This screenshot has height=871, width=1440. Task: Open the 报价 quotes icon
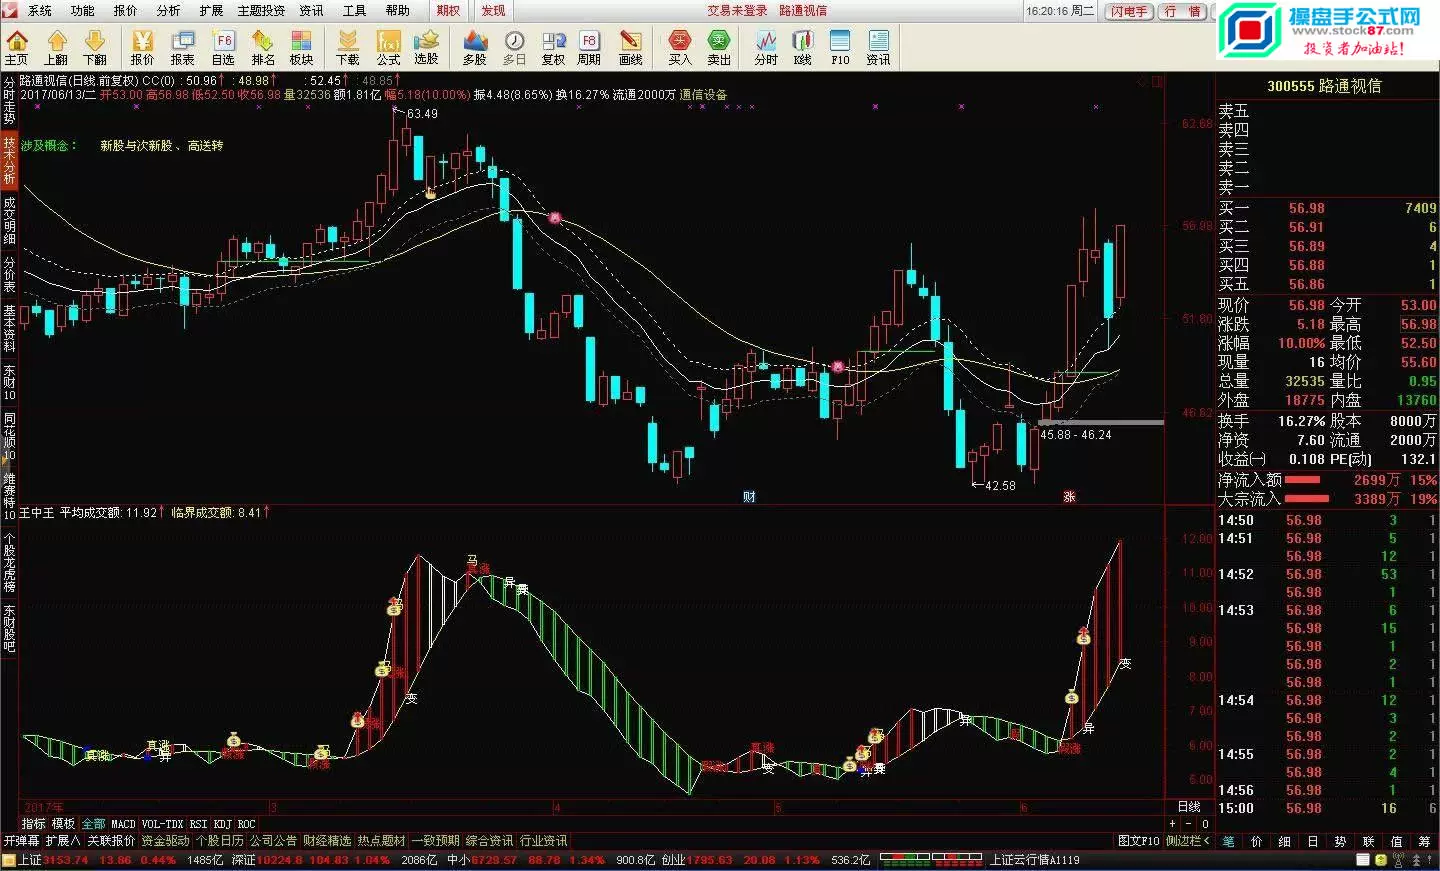pyautogui.click(x=142, y=47)
